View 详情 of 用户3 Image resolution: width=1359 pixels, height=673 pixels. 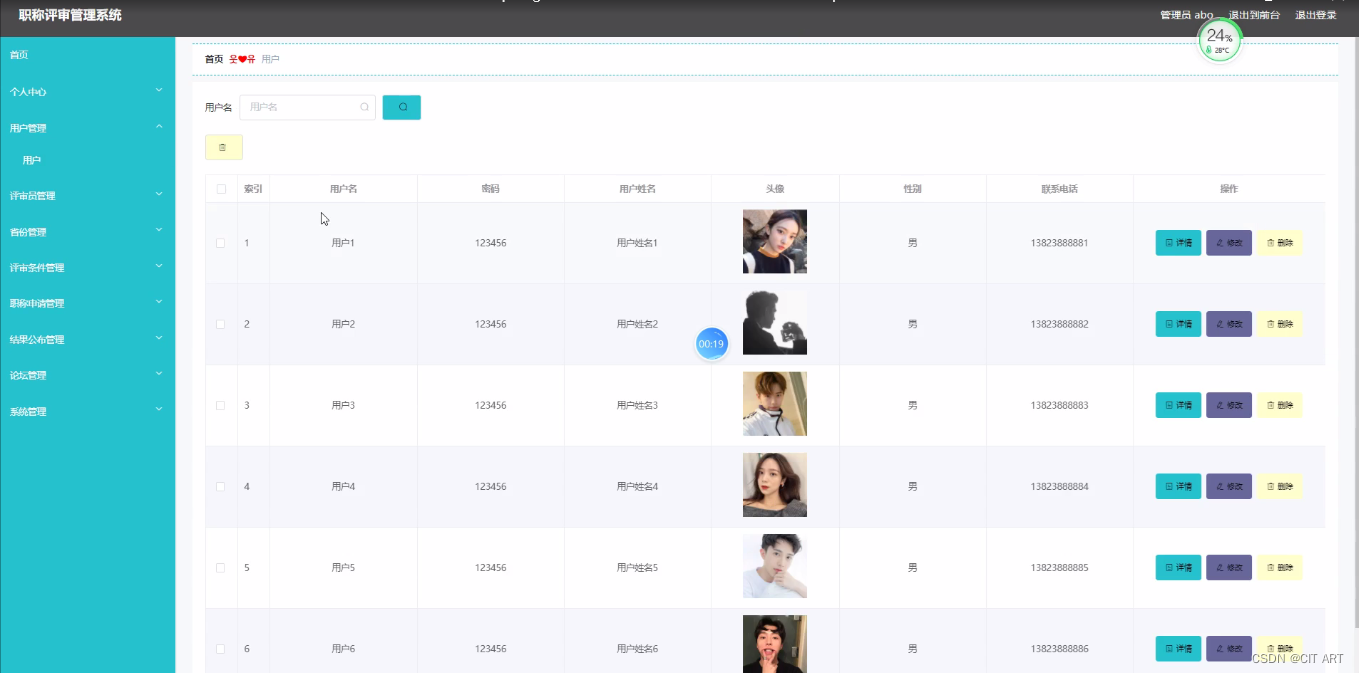[x=1178, y=405]
